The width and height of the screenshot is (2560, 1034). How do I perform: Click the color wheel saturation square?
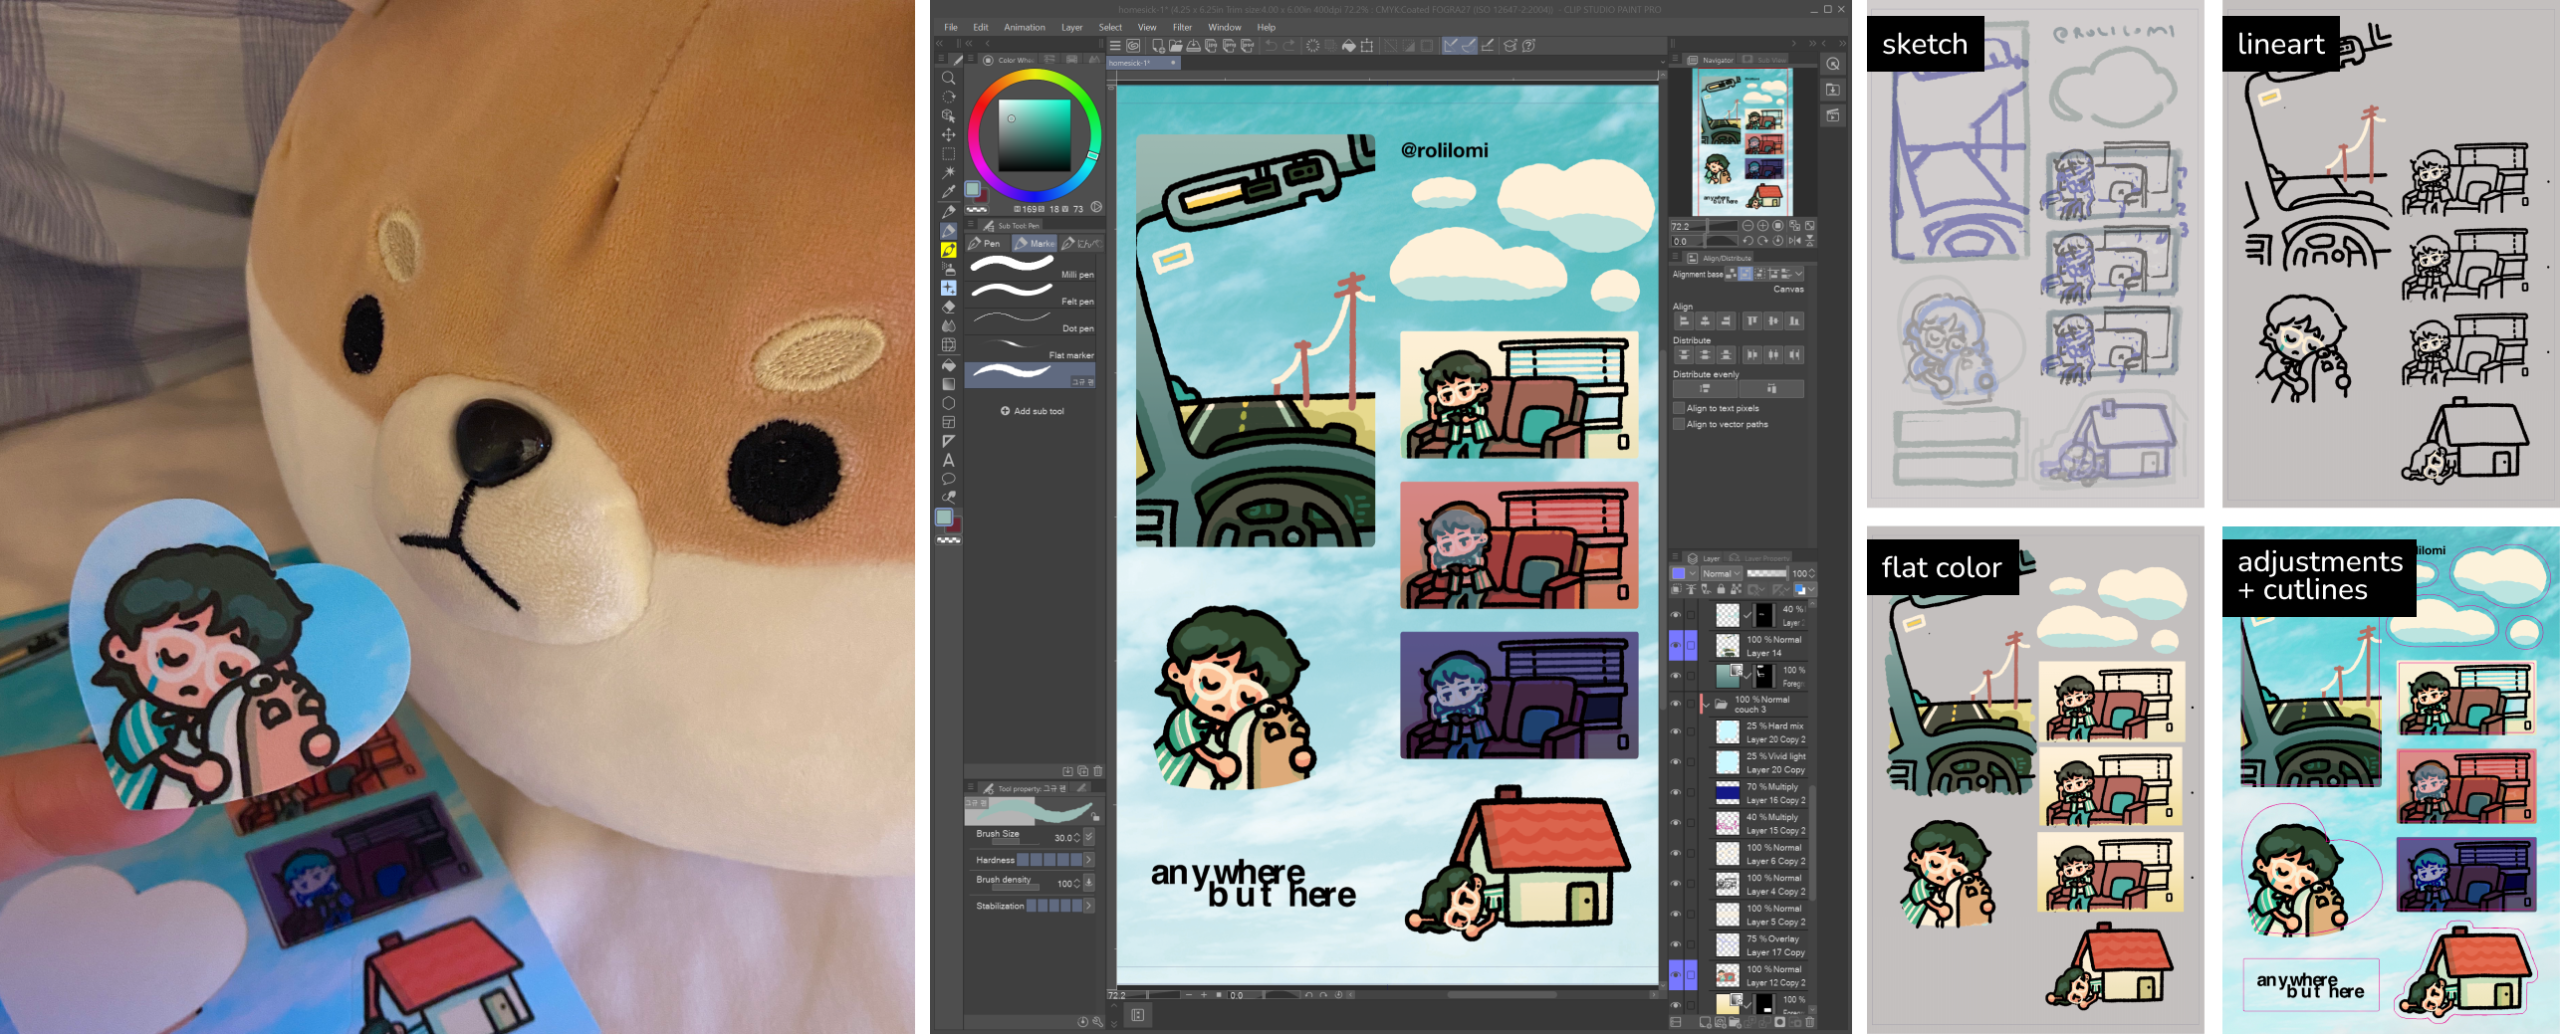[1034, 135]
